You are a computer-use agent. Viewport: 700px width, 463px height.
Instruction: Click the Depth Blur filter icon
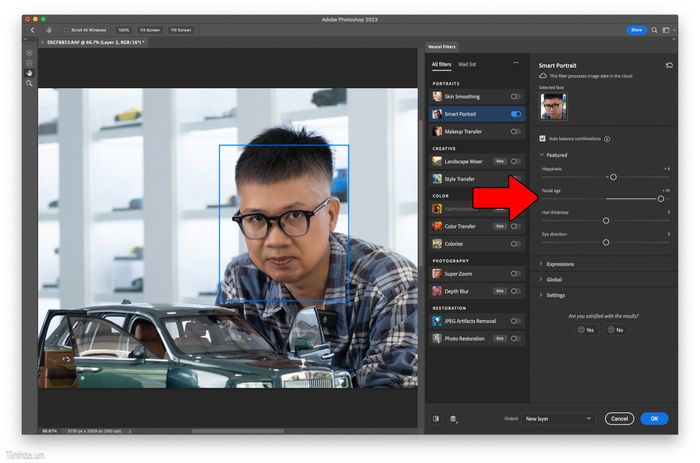[x=437, y=291]
